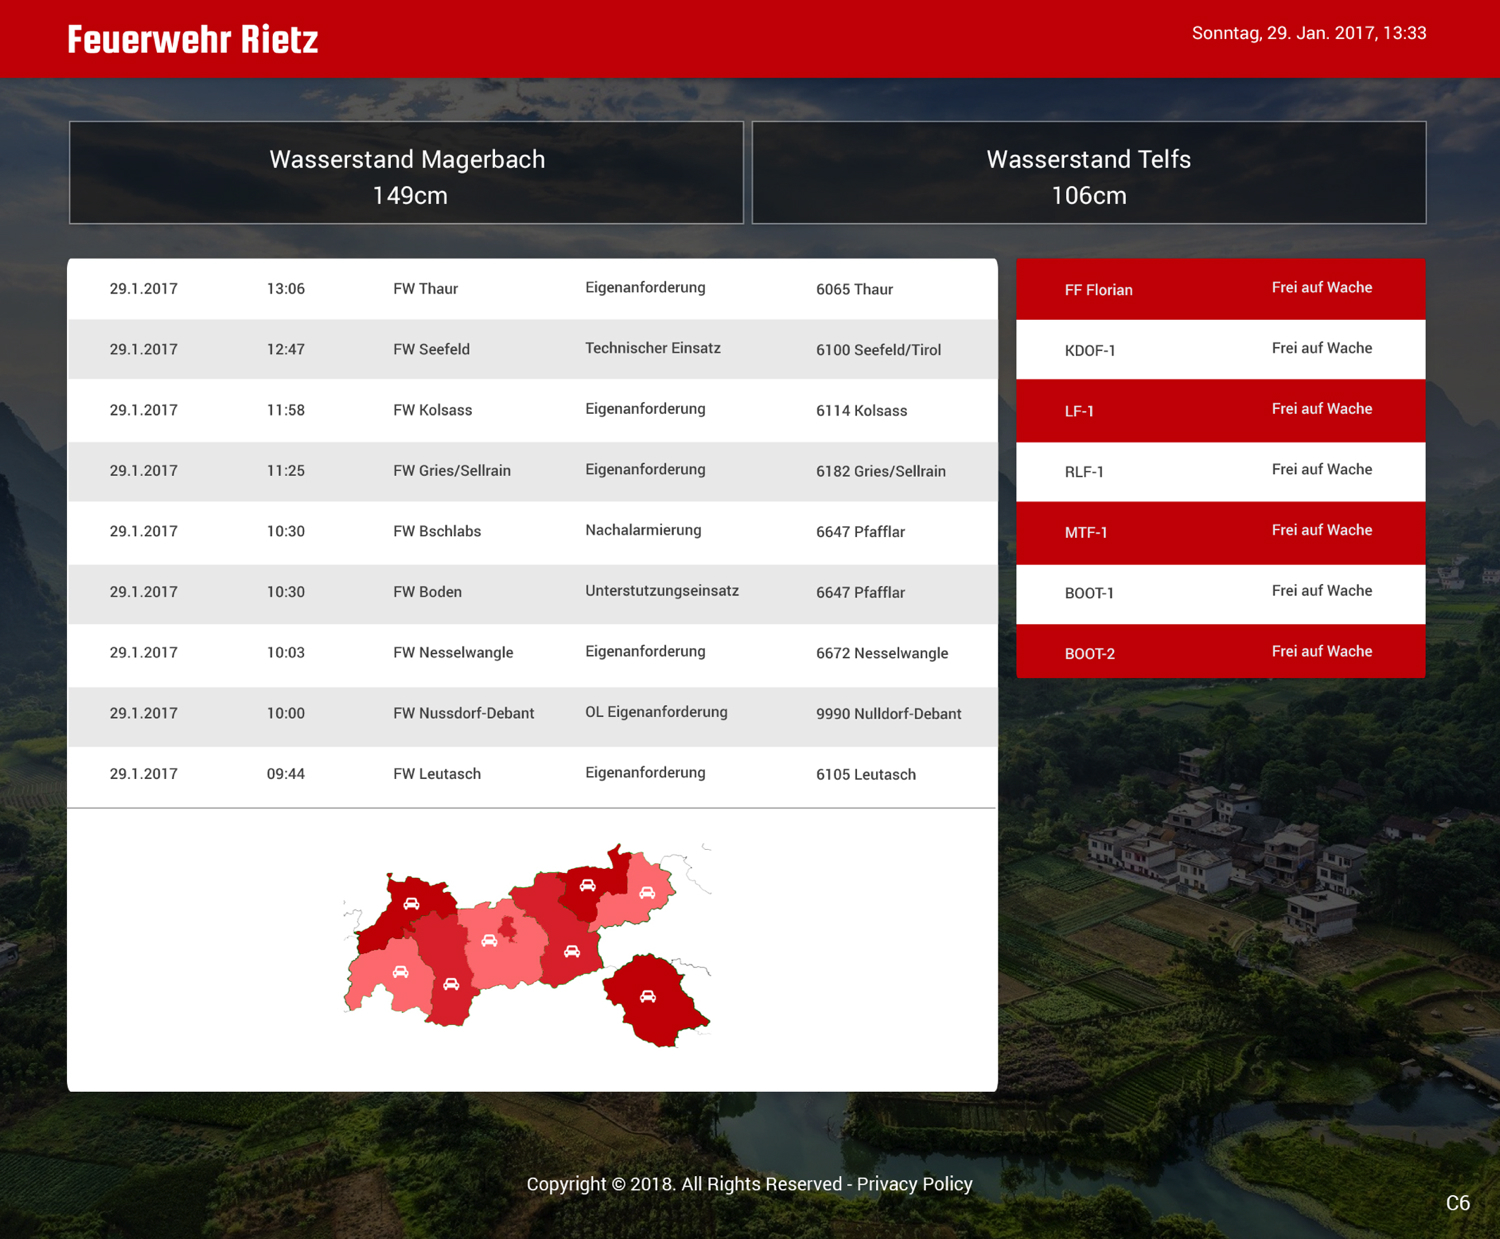The image size is (1500, 1239).
Task: Click the RLF-1 vehicle status row
Action: coord(1220,471)
